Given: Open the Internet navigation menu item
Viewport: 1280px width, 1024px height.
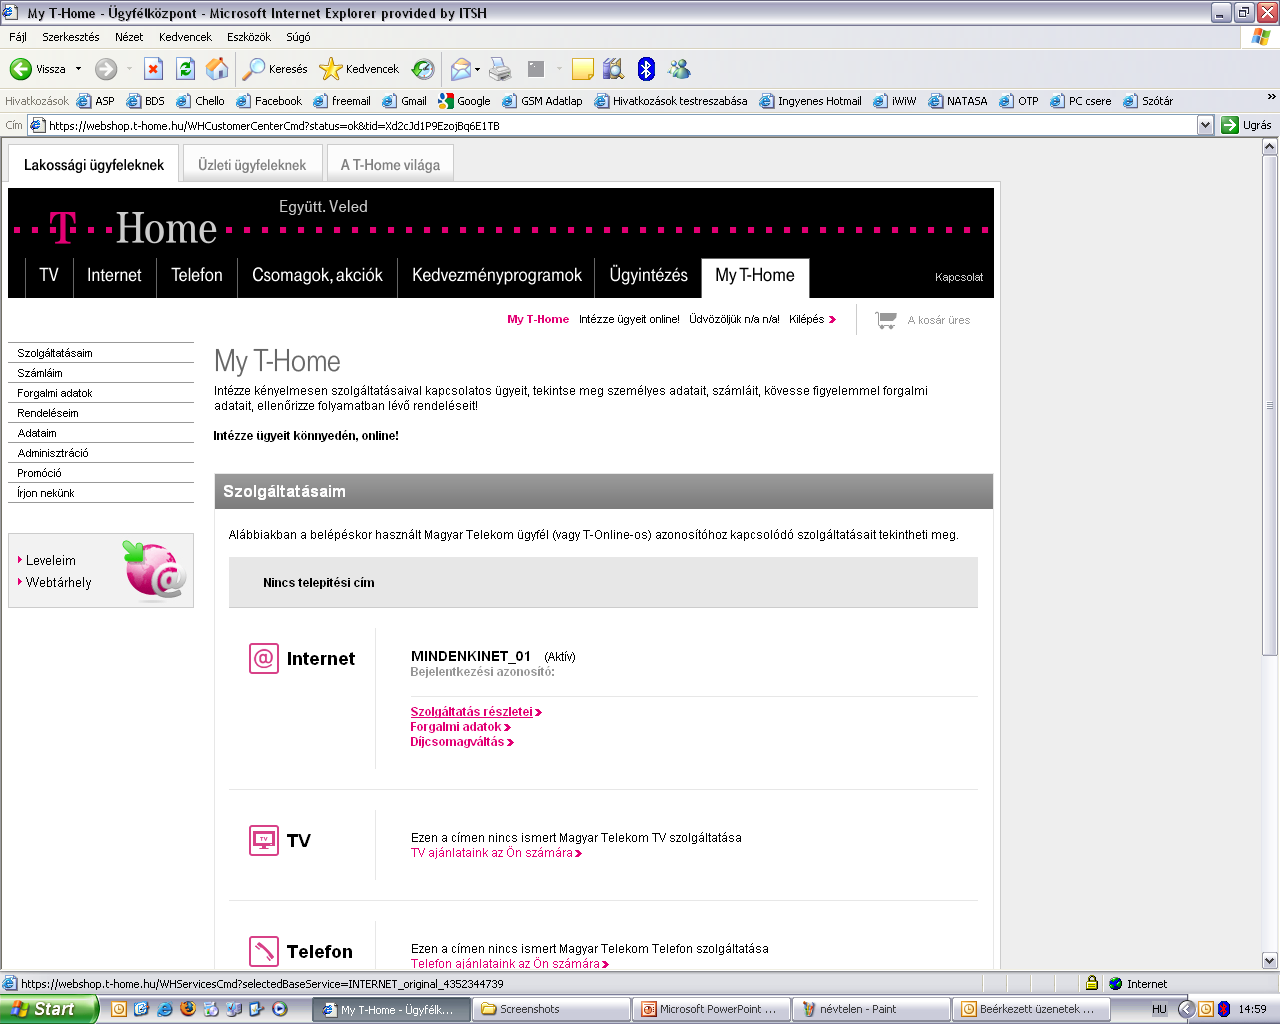Looking at the screenshot, I should pyautogui.click(x=114, y=275).
